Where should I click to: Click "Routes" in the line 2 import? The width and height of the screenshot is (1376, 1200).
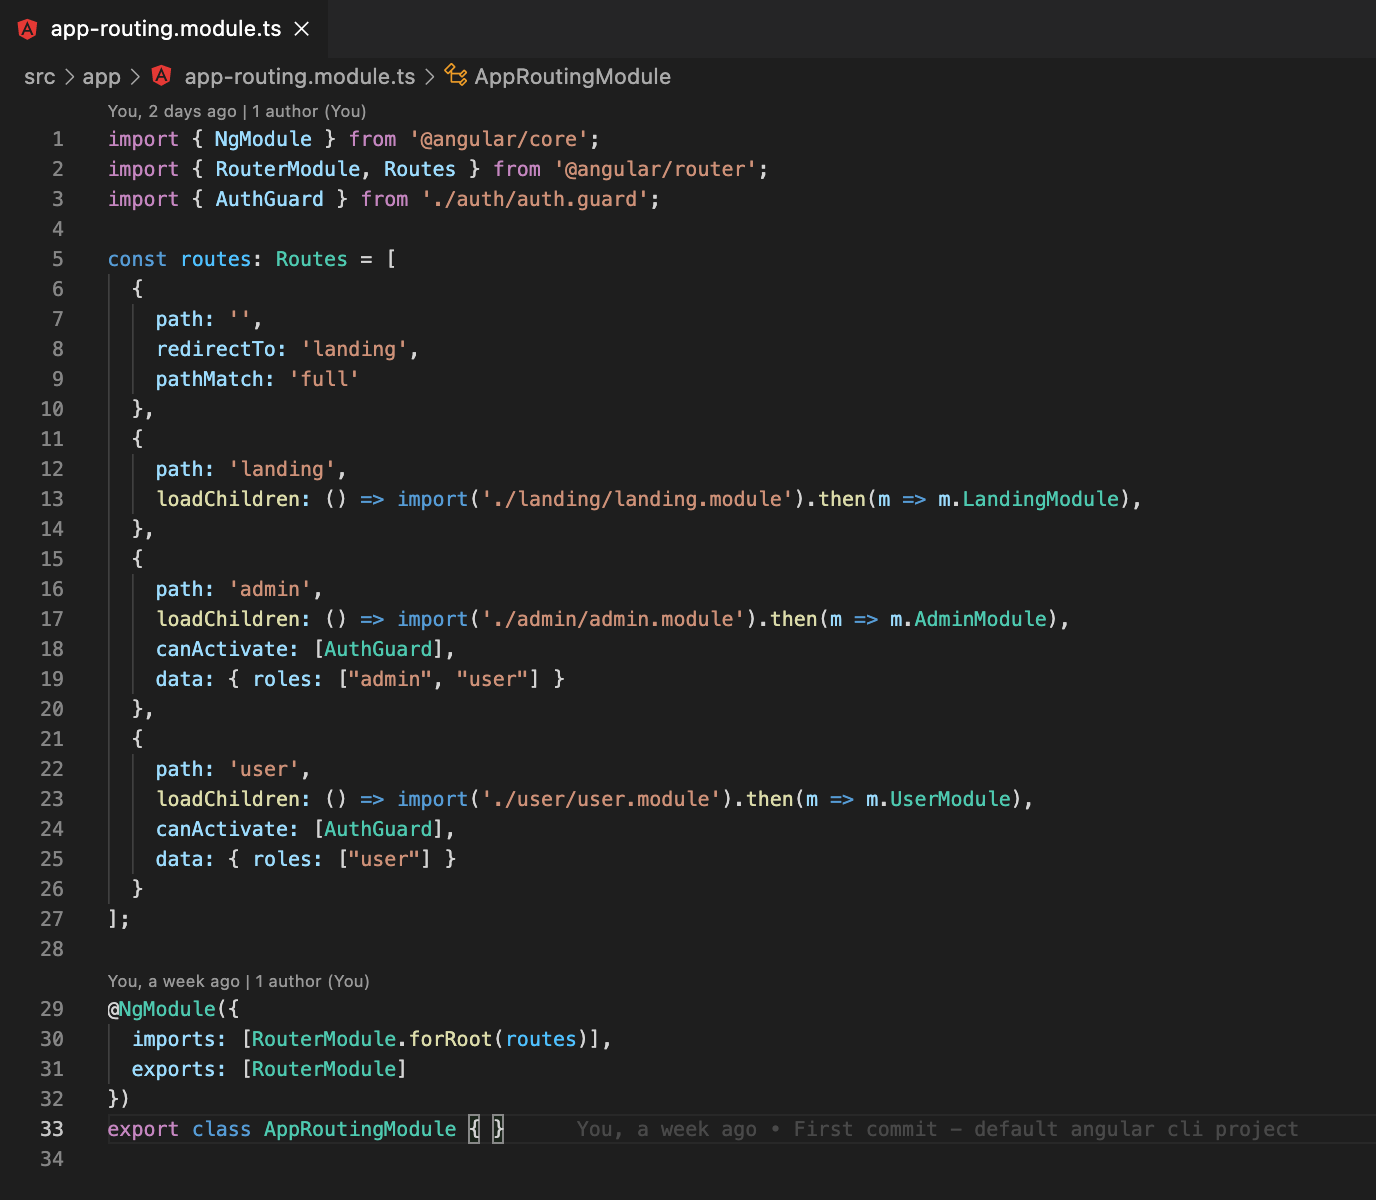tap(420, 169)
